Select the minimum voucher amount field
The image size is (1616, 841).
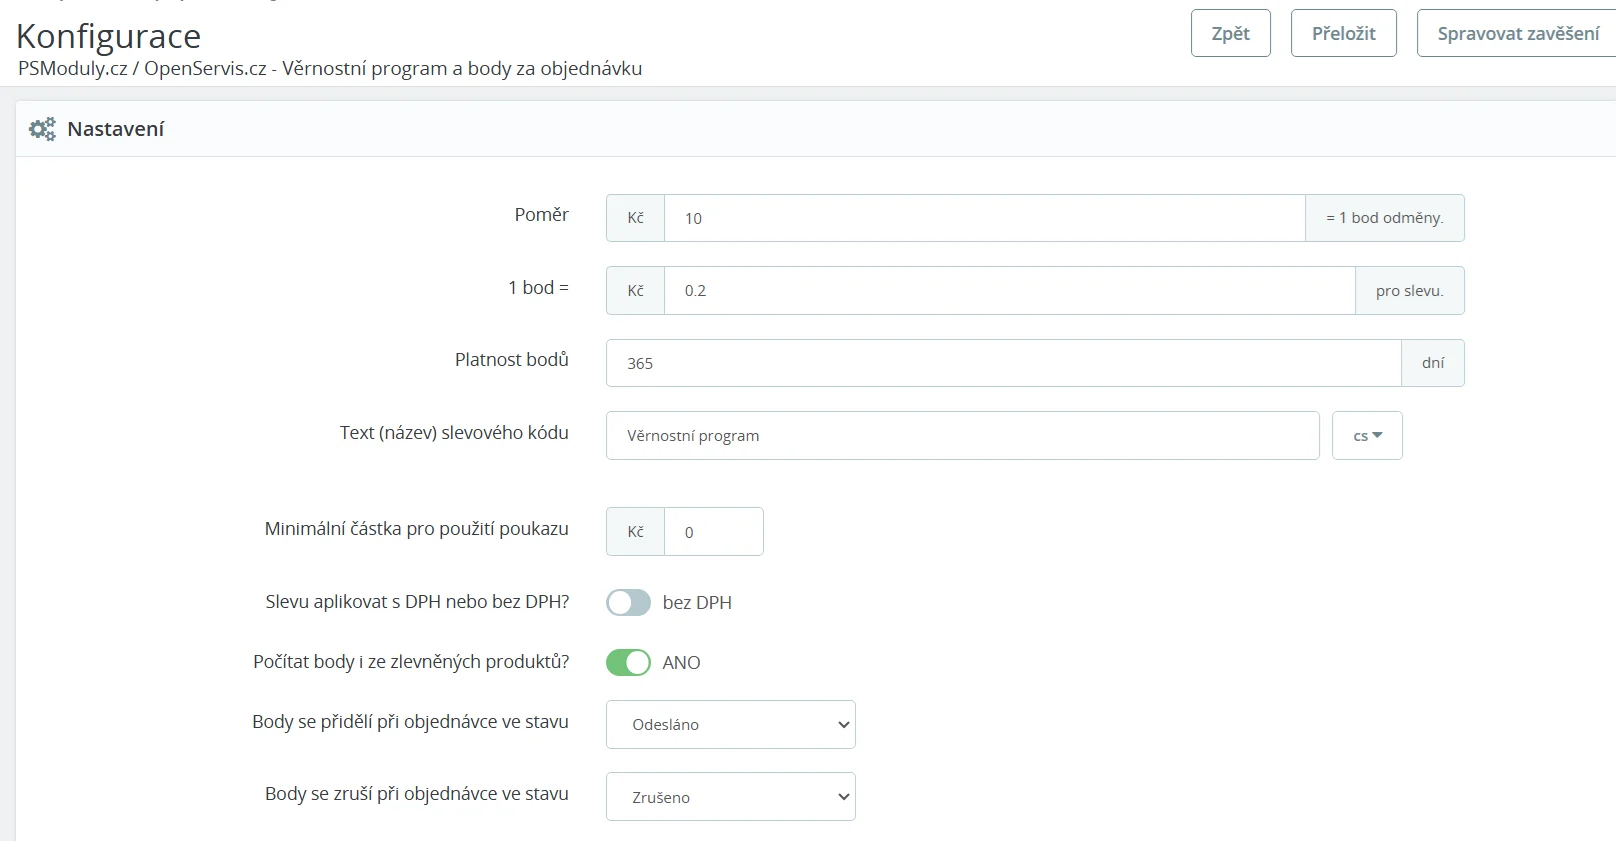coord(713,532)
